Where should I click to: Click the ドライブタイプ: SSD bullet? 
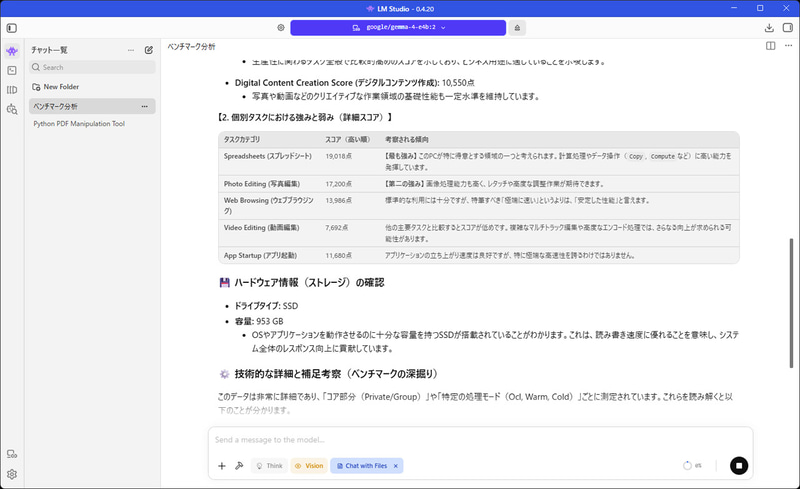(x=266, y=306)
